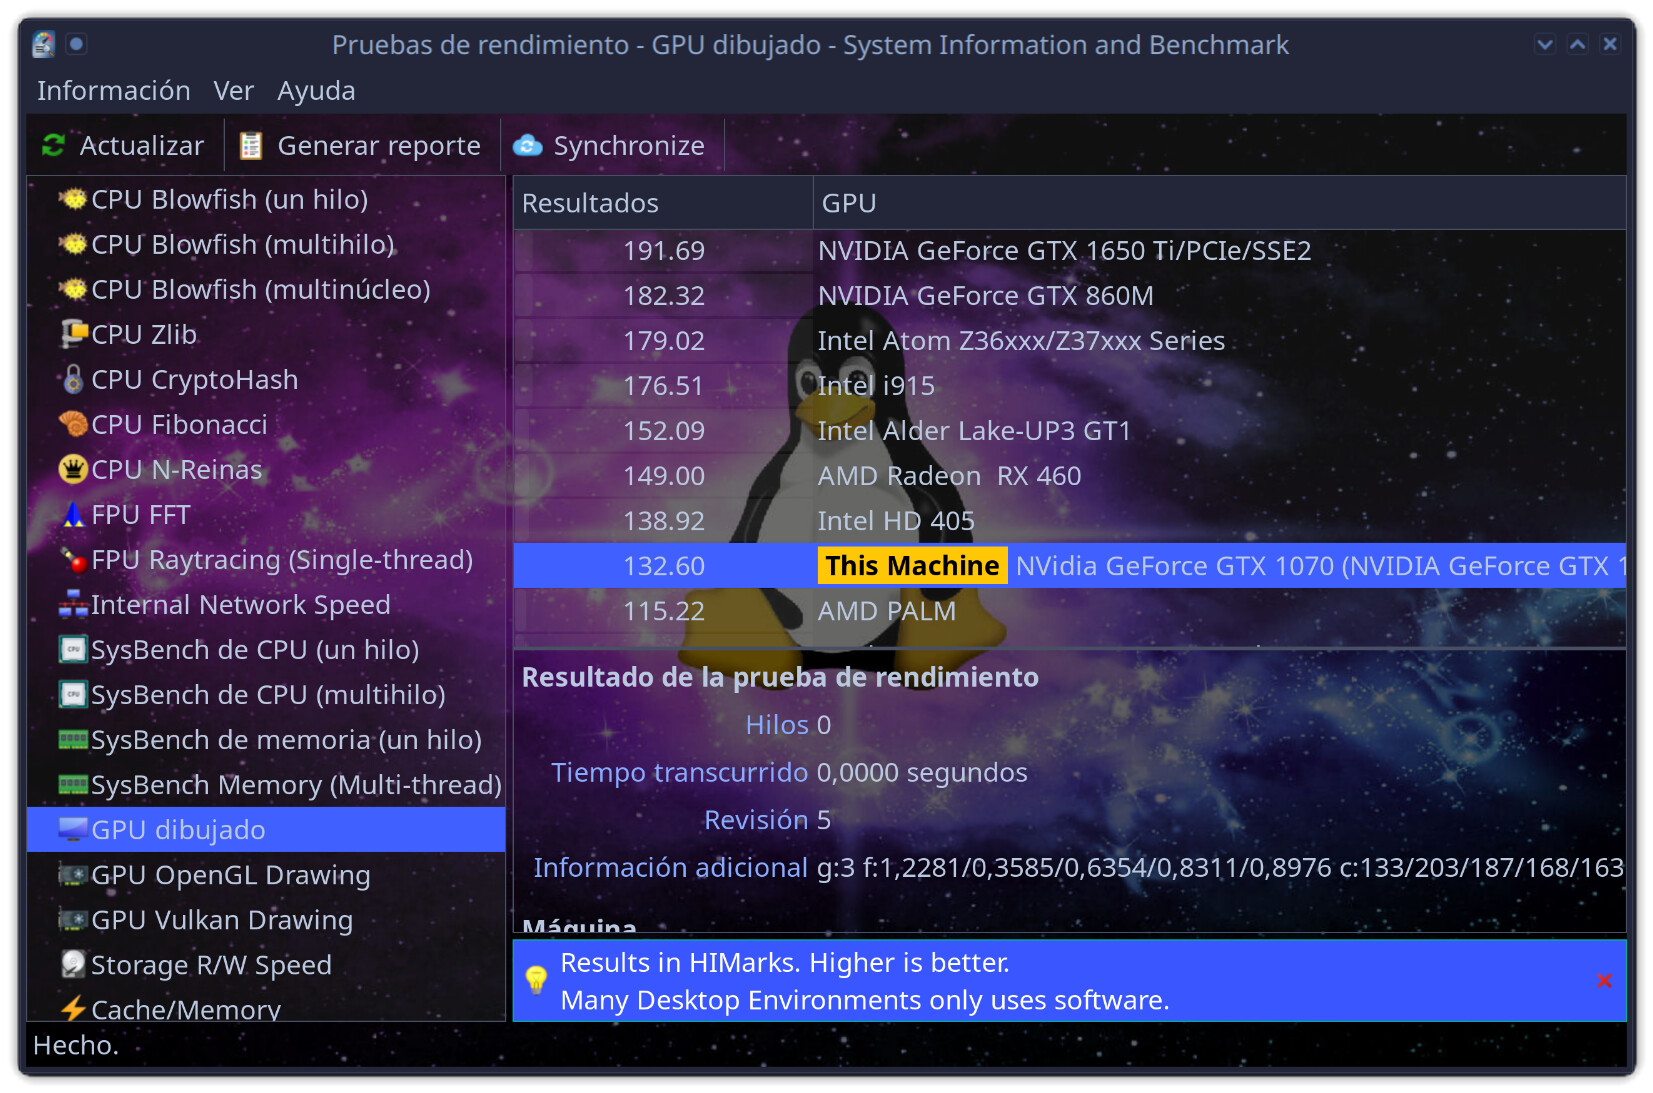The width and height of the screenshot is (1653, 1093).
Task: Select GPU OpenGL Drawing benchmark
Action: pyautogui.click(x=230, y=875)
